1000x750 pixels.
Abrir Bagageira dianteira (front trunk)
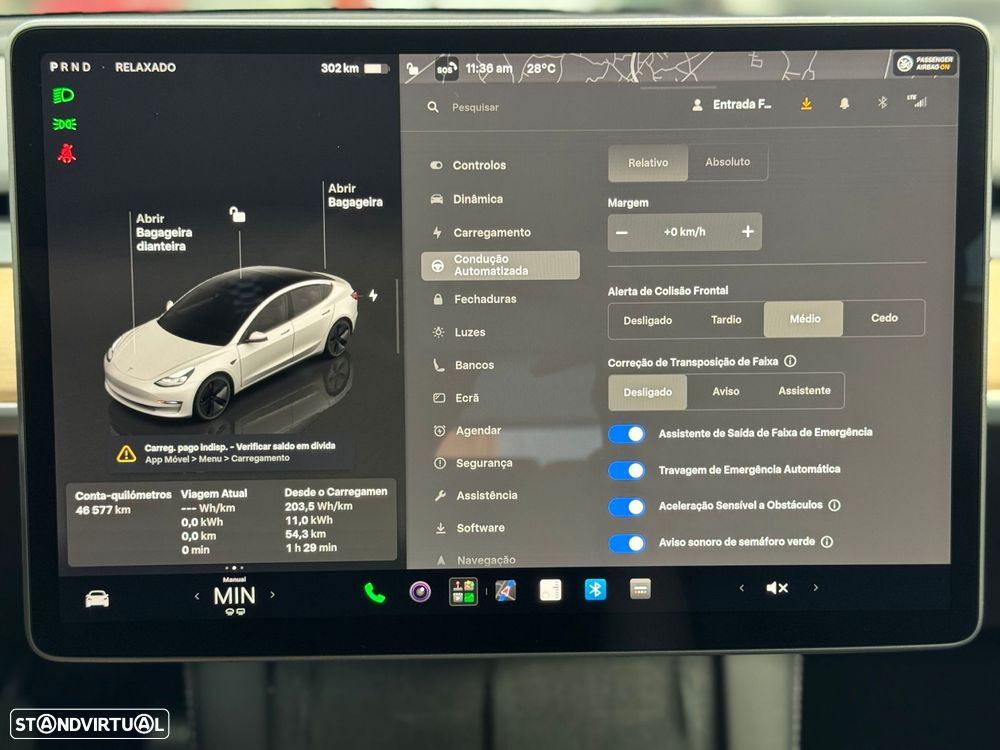[164, 233]
